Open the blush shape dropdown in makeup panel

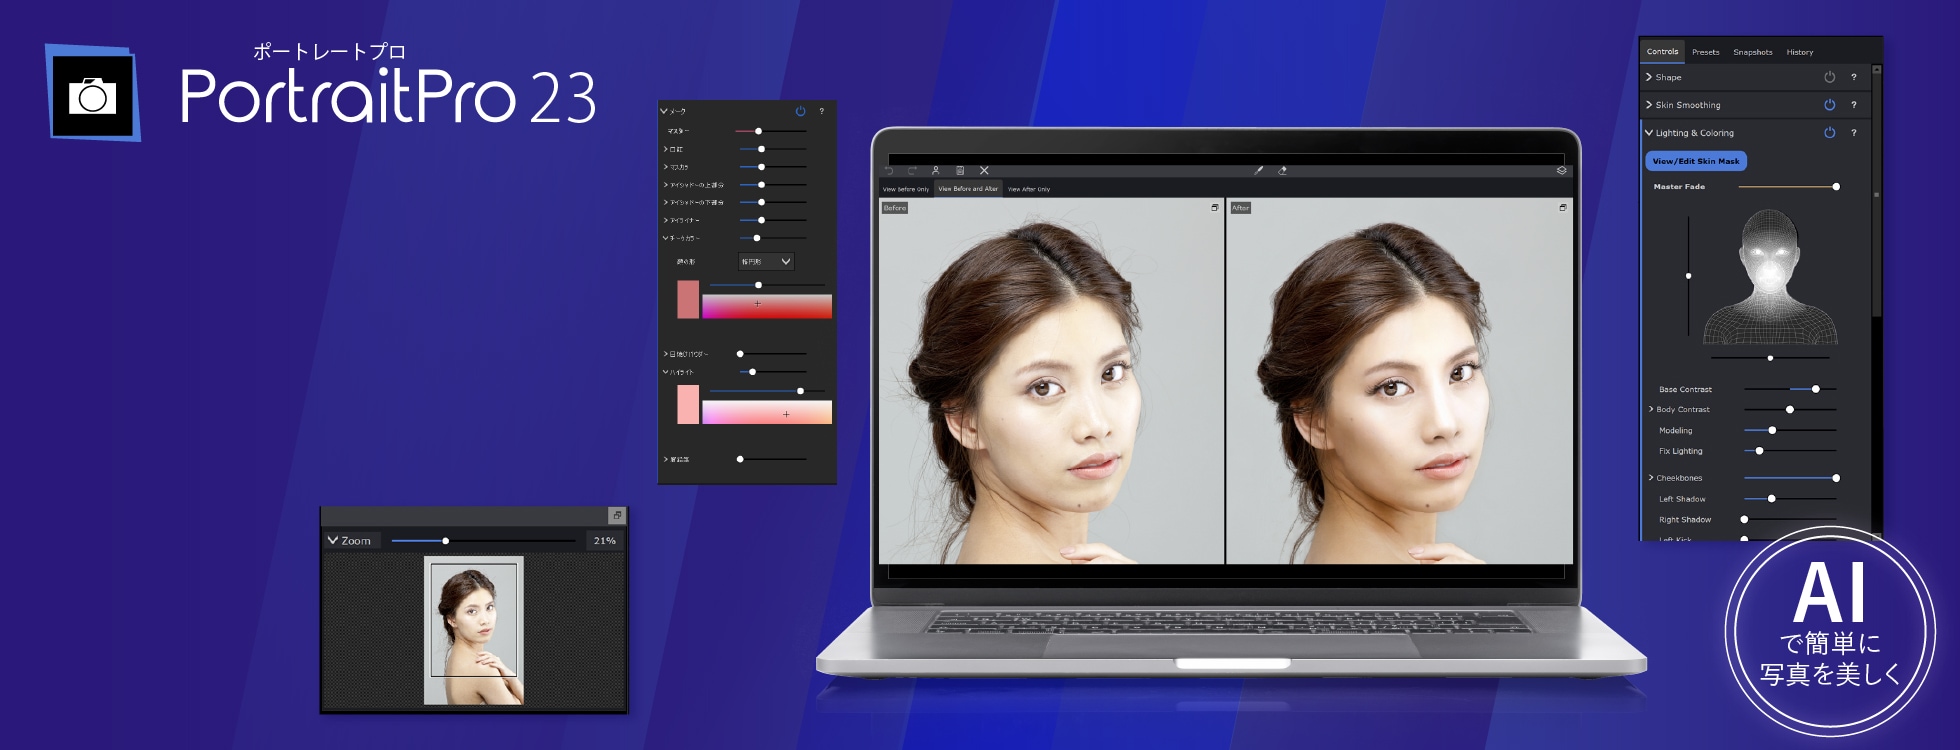click(766, 262)
